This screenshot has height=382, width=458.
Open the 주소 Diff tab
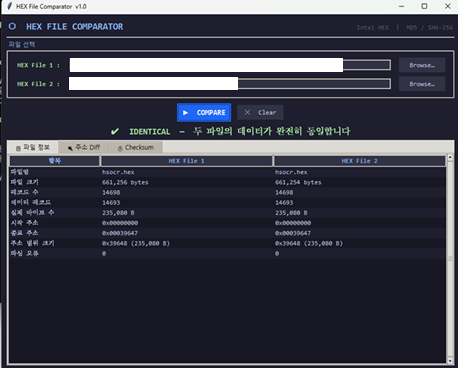click(84, 147)
